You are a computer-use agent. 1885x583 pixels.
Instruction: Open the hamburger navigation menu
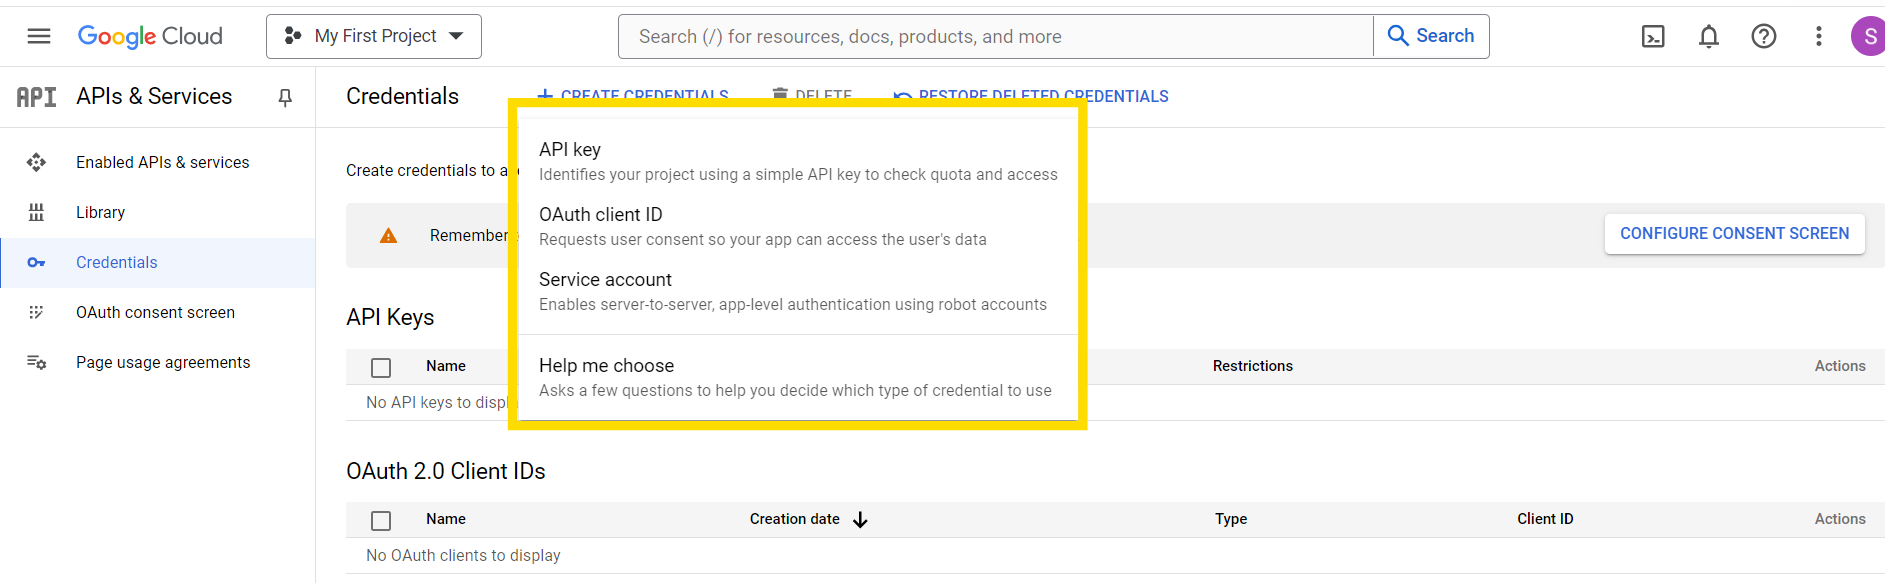[x=39, y=36]
